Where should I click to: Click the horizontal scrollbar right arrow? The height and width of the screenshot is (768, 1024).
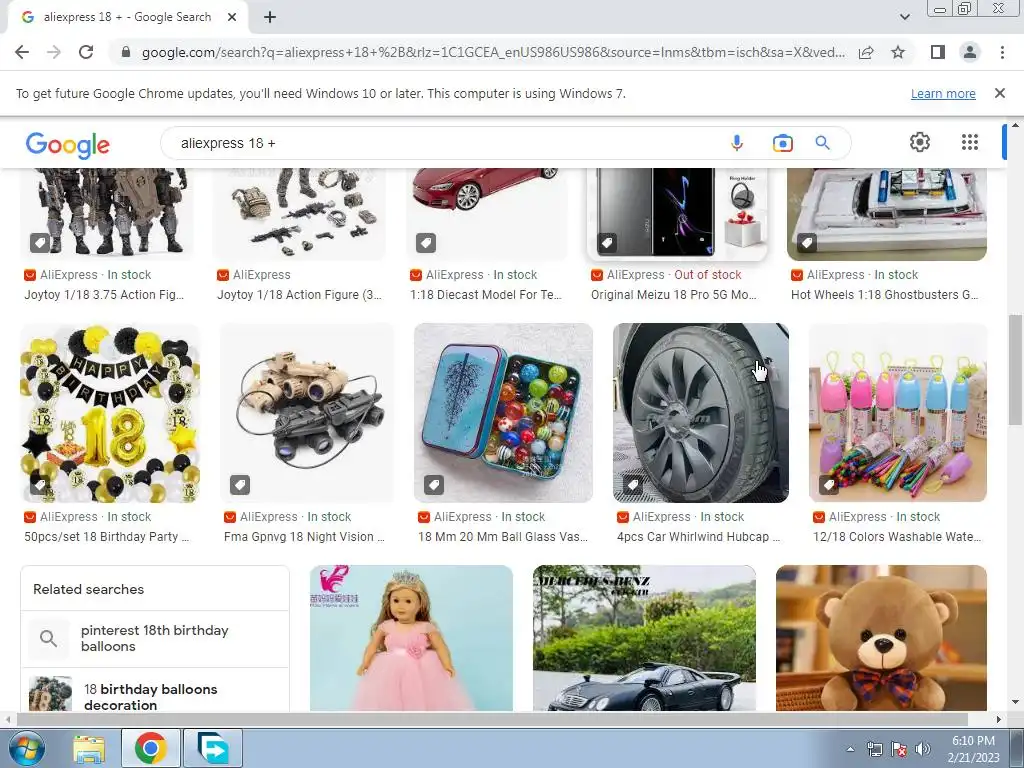pyautogui.click(x=999, y=720)
